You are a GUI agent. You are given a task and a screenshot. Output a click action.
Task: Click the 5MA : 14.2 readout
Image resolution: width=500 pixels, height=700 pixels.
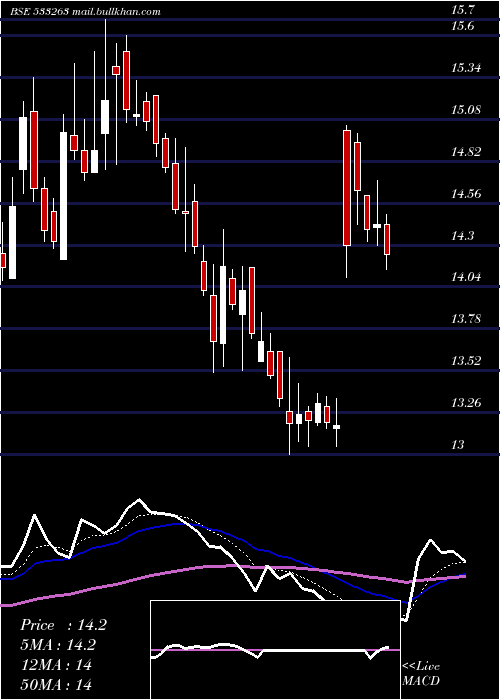tap(58, 645)
